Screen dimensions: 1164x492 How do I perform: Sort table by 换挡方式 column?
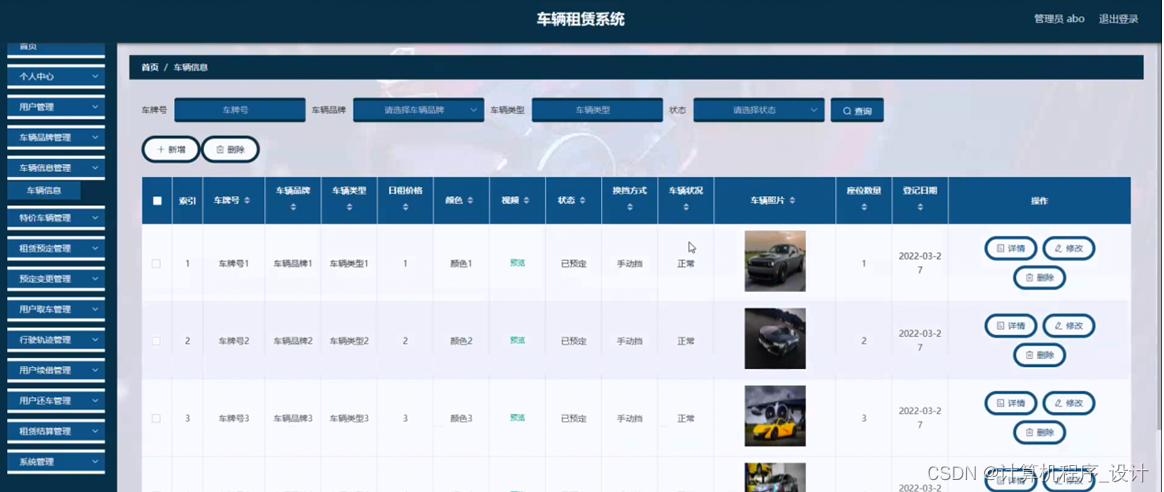pos(630,208)
